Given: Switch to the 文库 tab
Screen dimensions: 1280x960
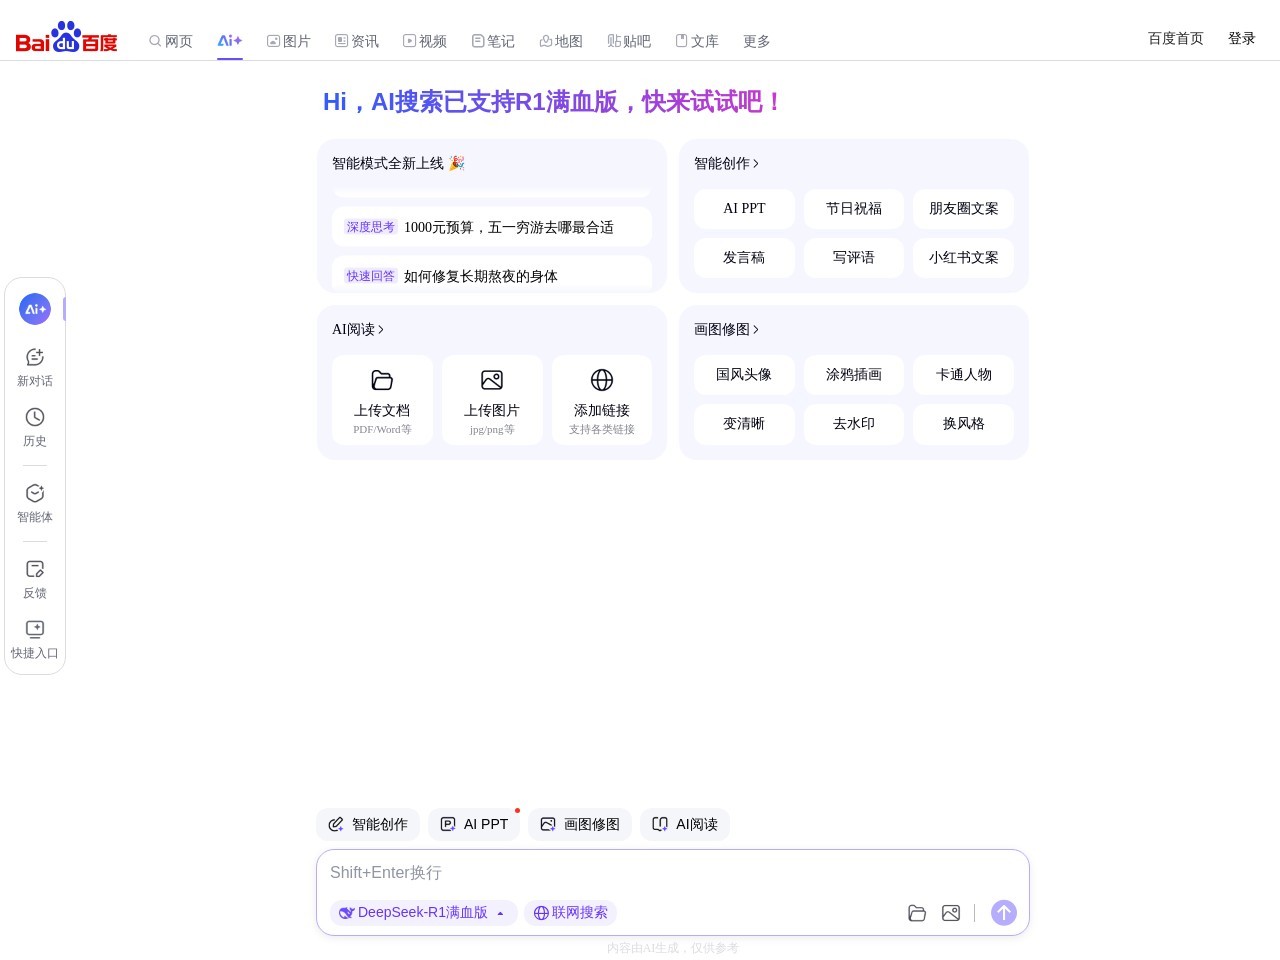Looking at the screenshot, I should tap(697, 41).
